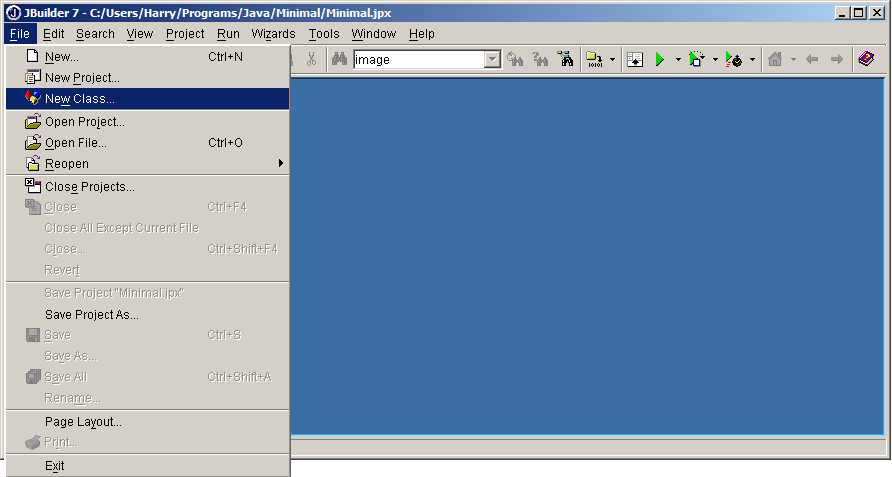Choose New... from File menu

click(x=147, y=56)
